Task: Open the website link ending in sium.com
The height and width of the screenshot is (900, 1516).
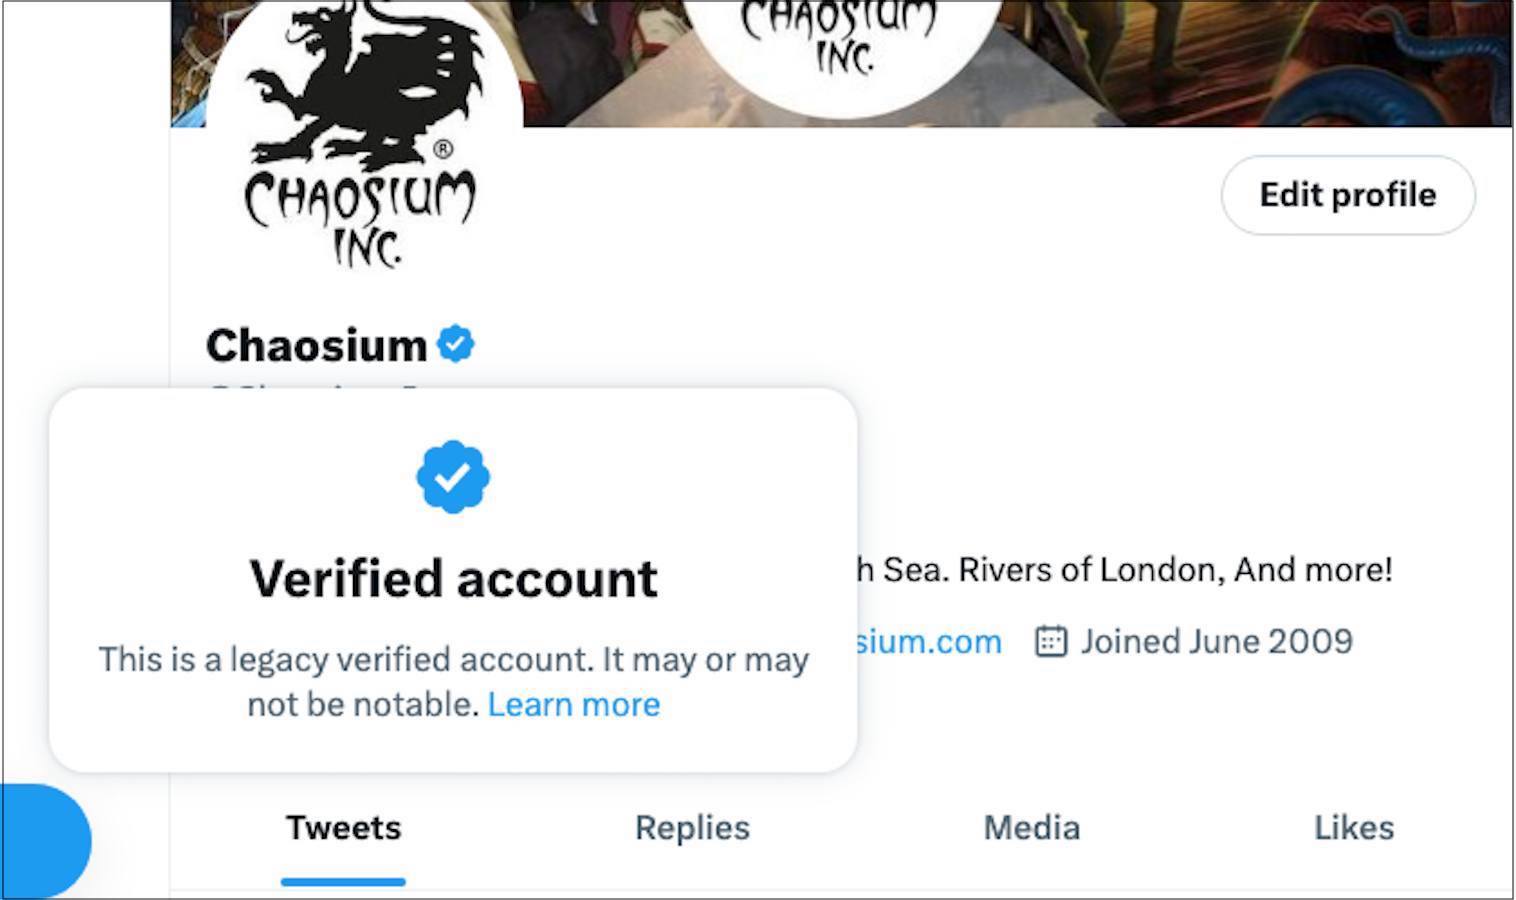Action: coord(928,642)
